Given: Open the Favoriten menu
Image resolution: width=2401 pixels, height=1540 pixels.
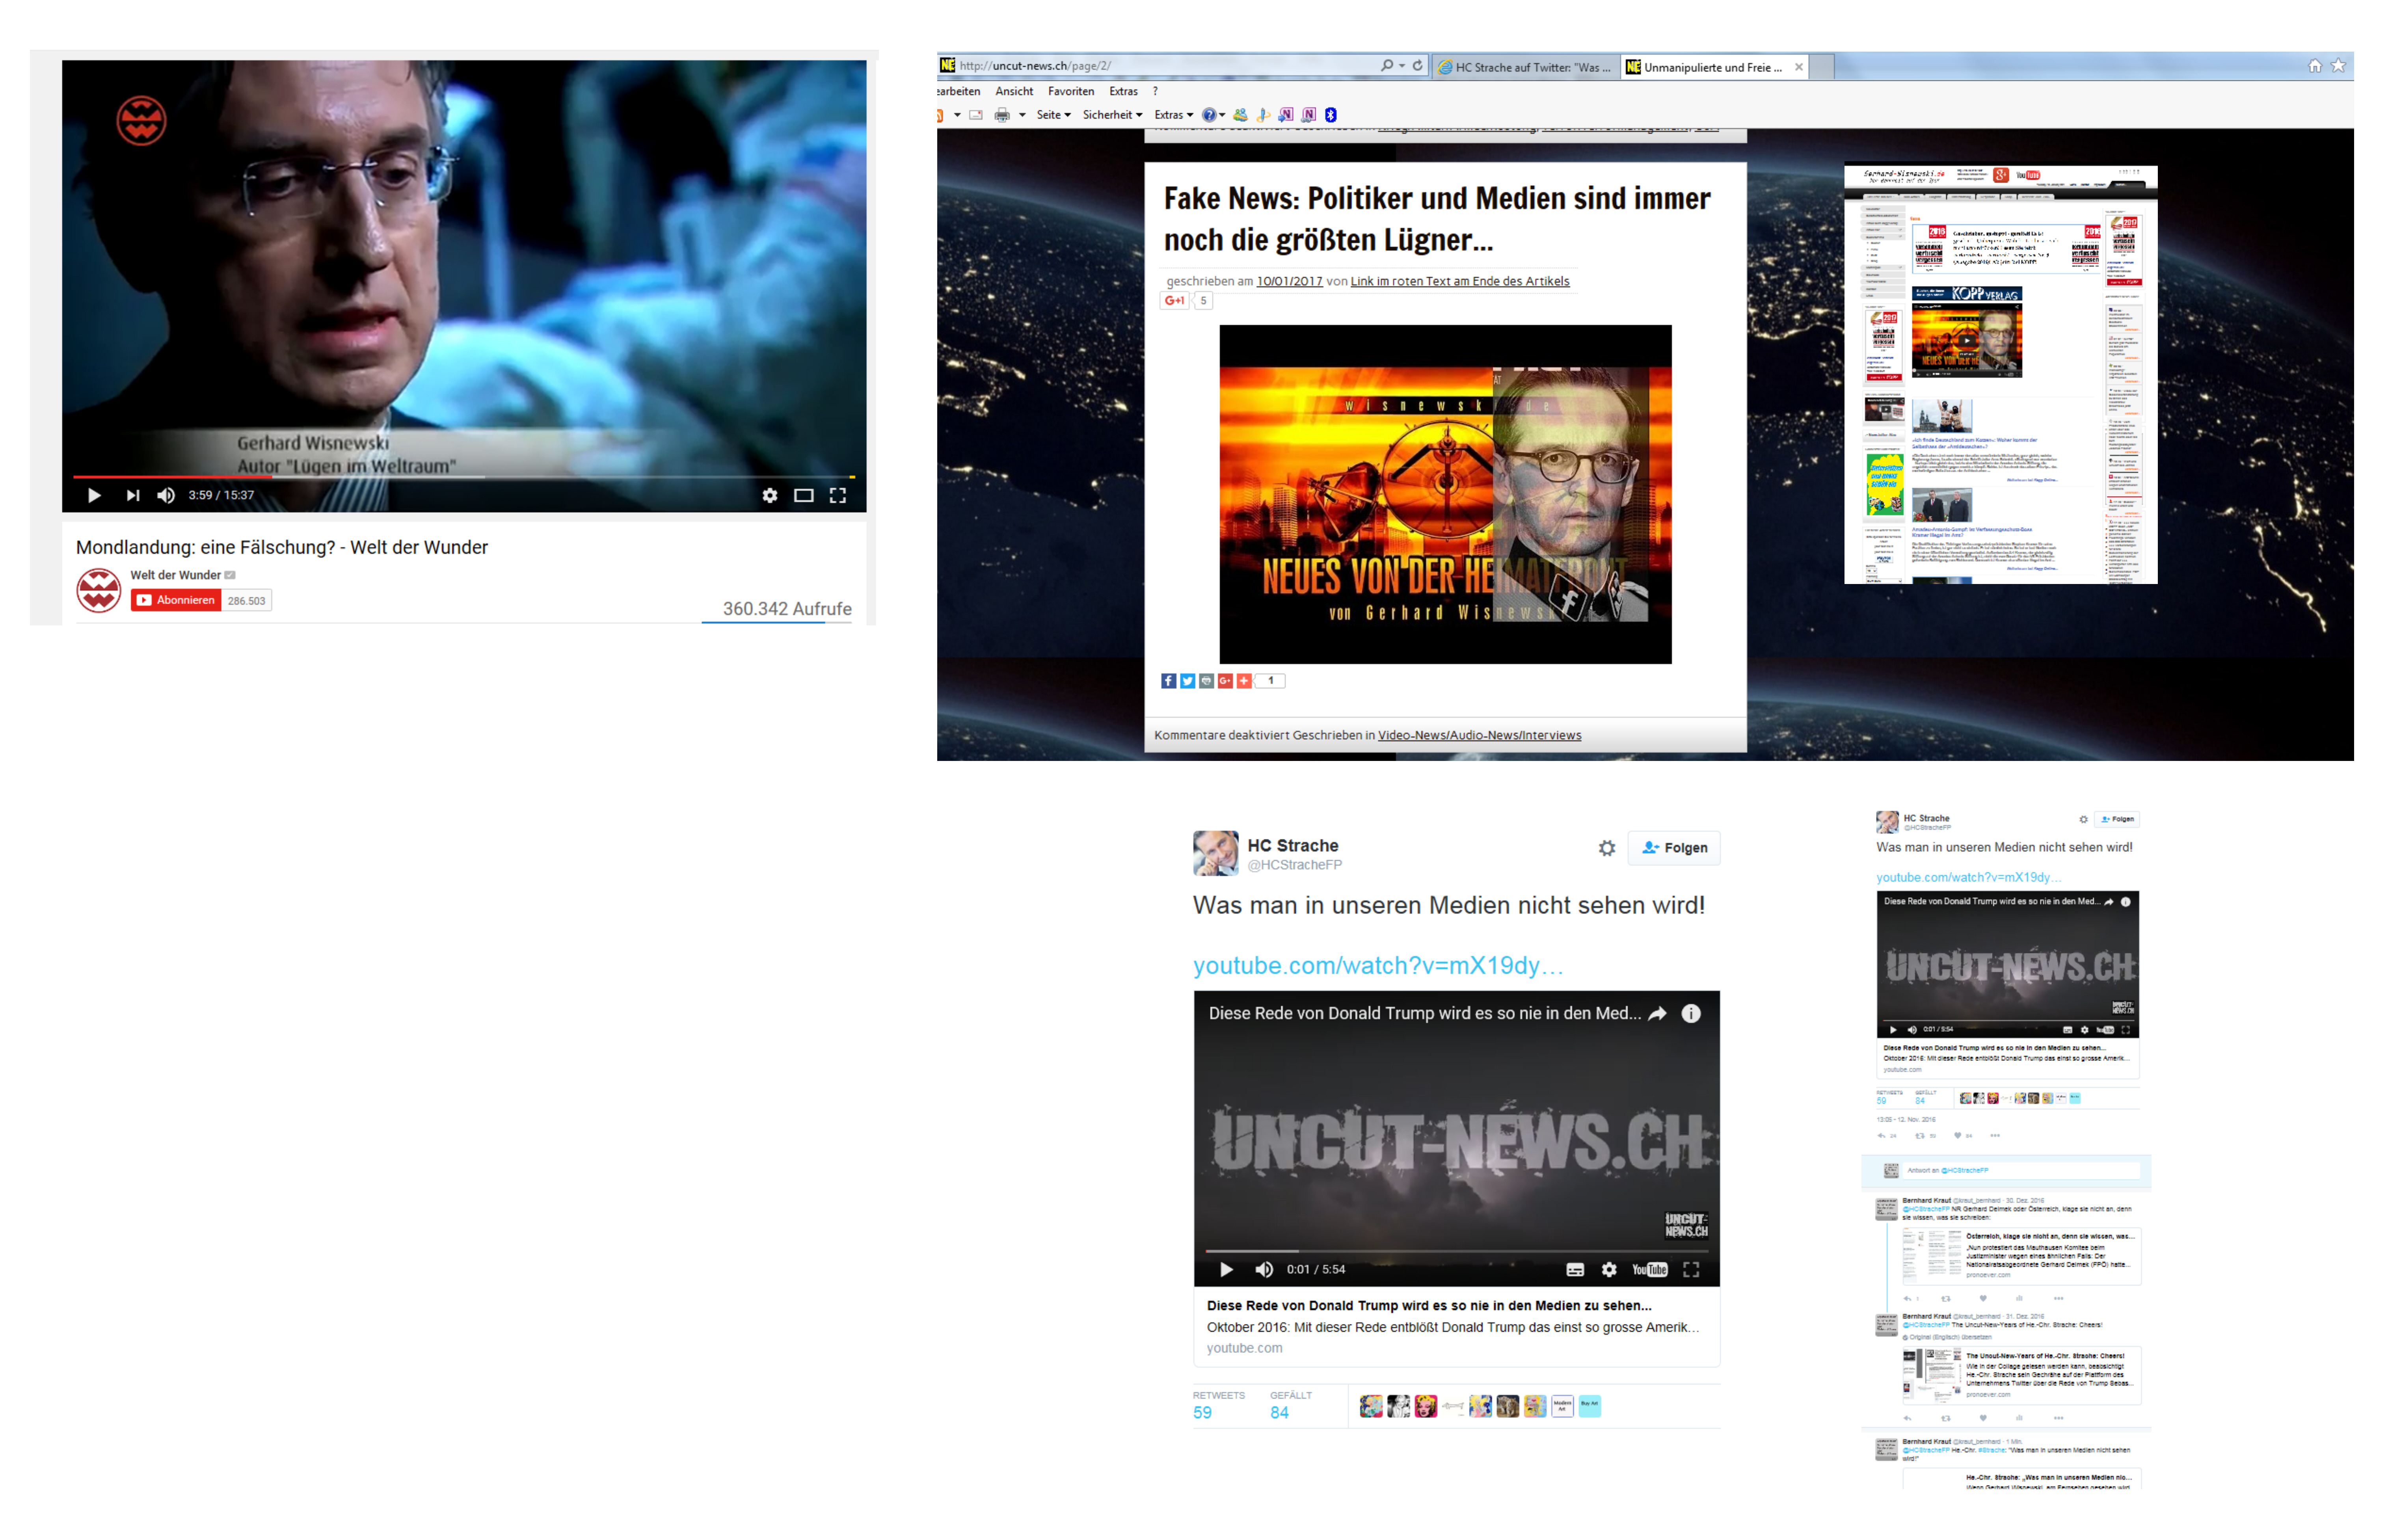Looking at the screenshot, I should (1070, 91).
